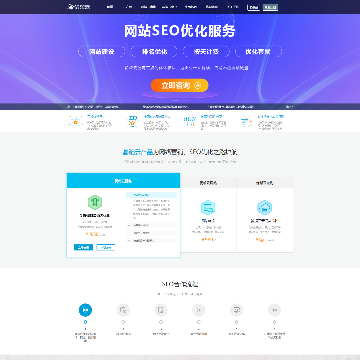360x360 pixels.
Task: Click the timeline dot under the fifth step
Action: coord(236,322)
